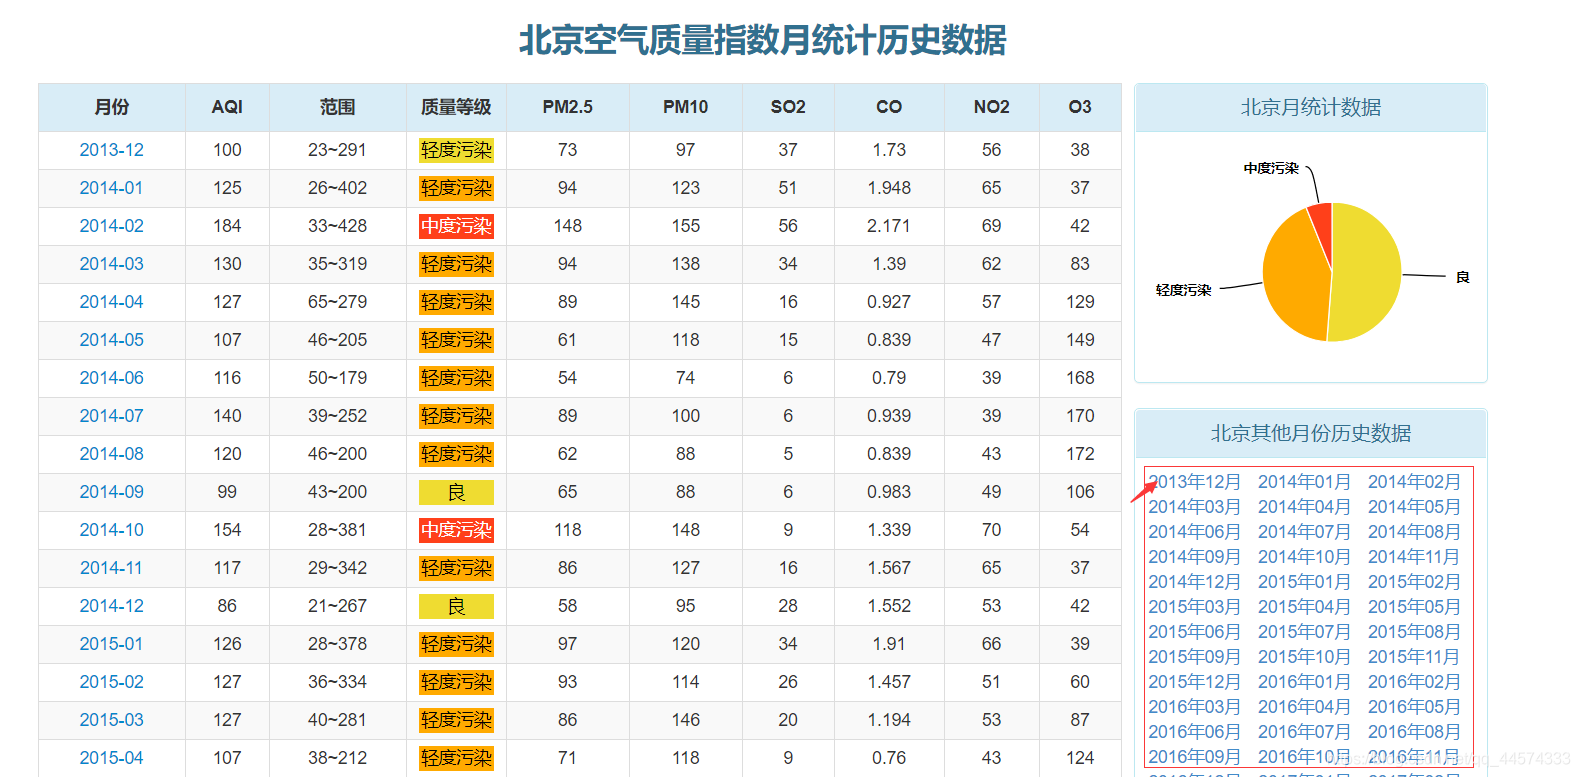Open the 2014-06 month row link

[111, 378]
